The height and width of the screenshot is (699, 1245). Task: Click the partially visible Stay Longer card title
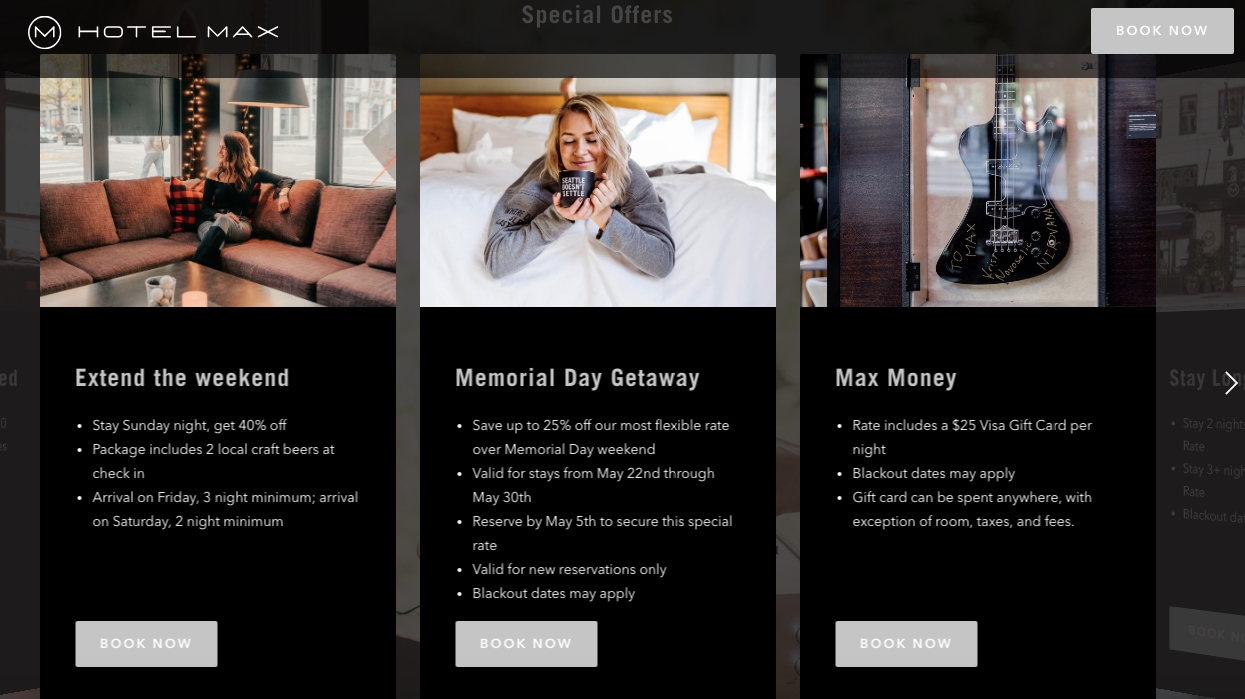coord(1206,378)
